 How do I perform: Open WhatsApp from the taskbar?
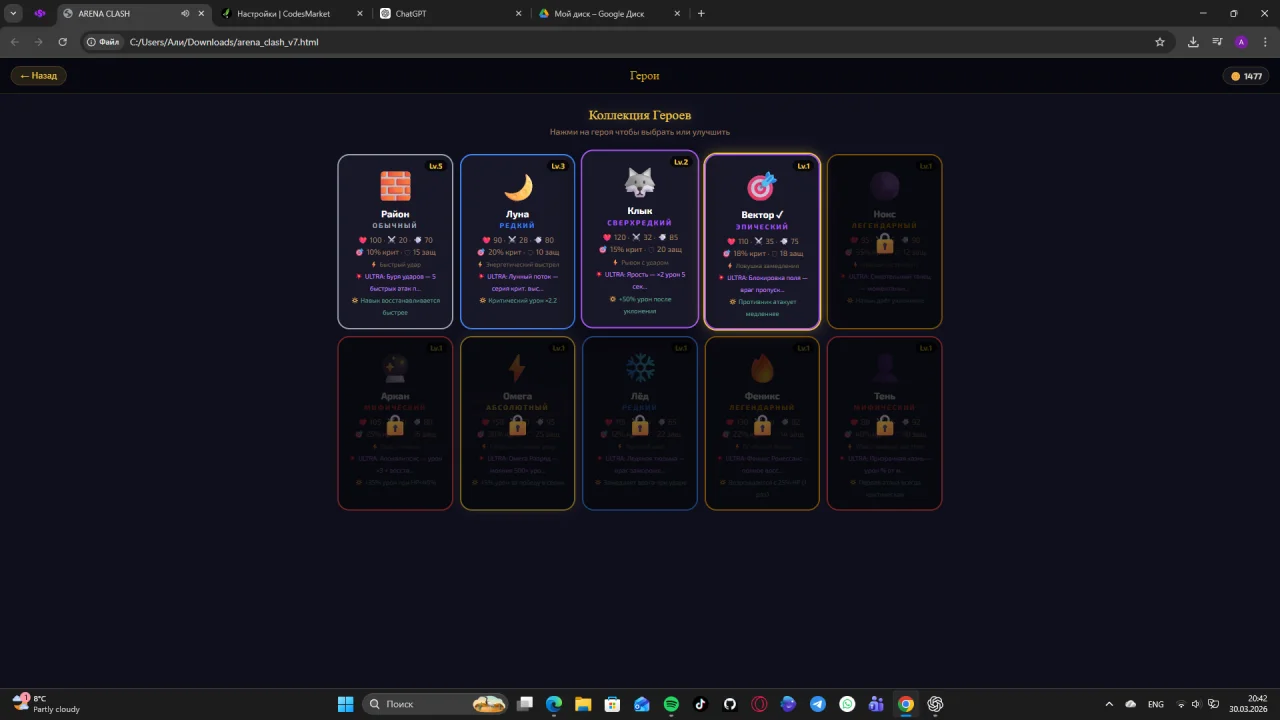click(847, 704)
